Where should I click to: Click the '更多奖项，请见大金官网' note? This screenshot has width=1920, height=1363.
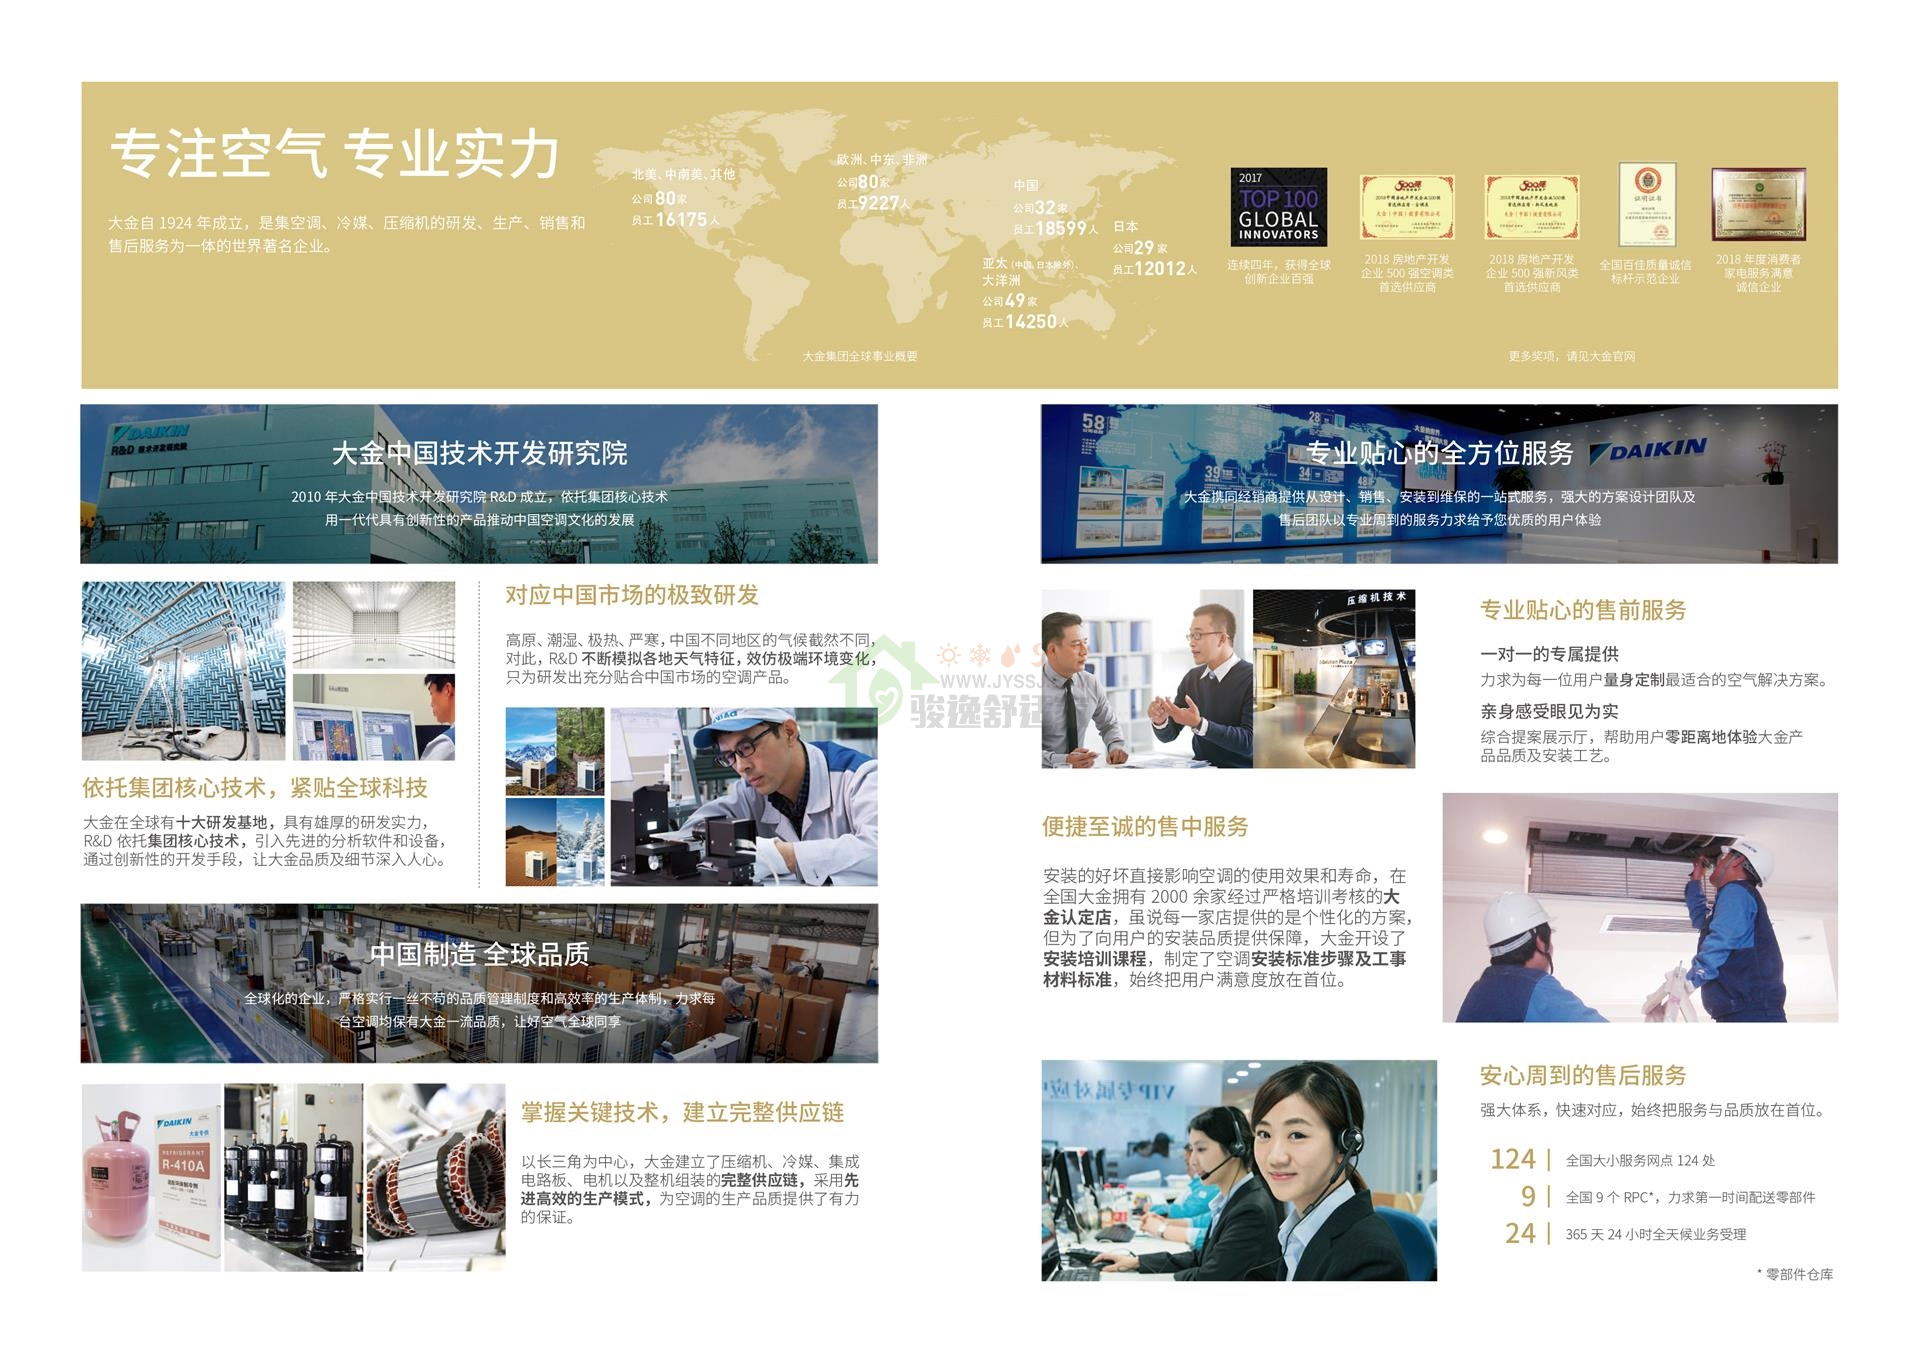[1572, 356]
